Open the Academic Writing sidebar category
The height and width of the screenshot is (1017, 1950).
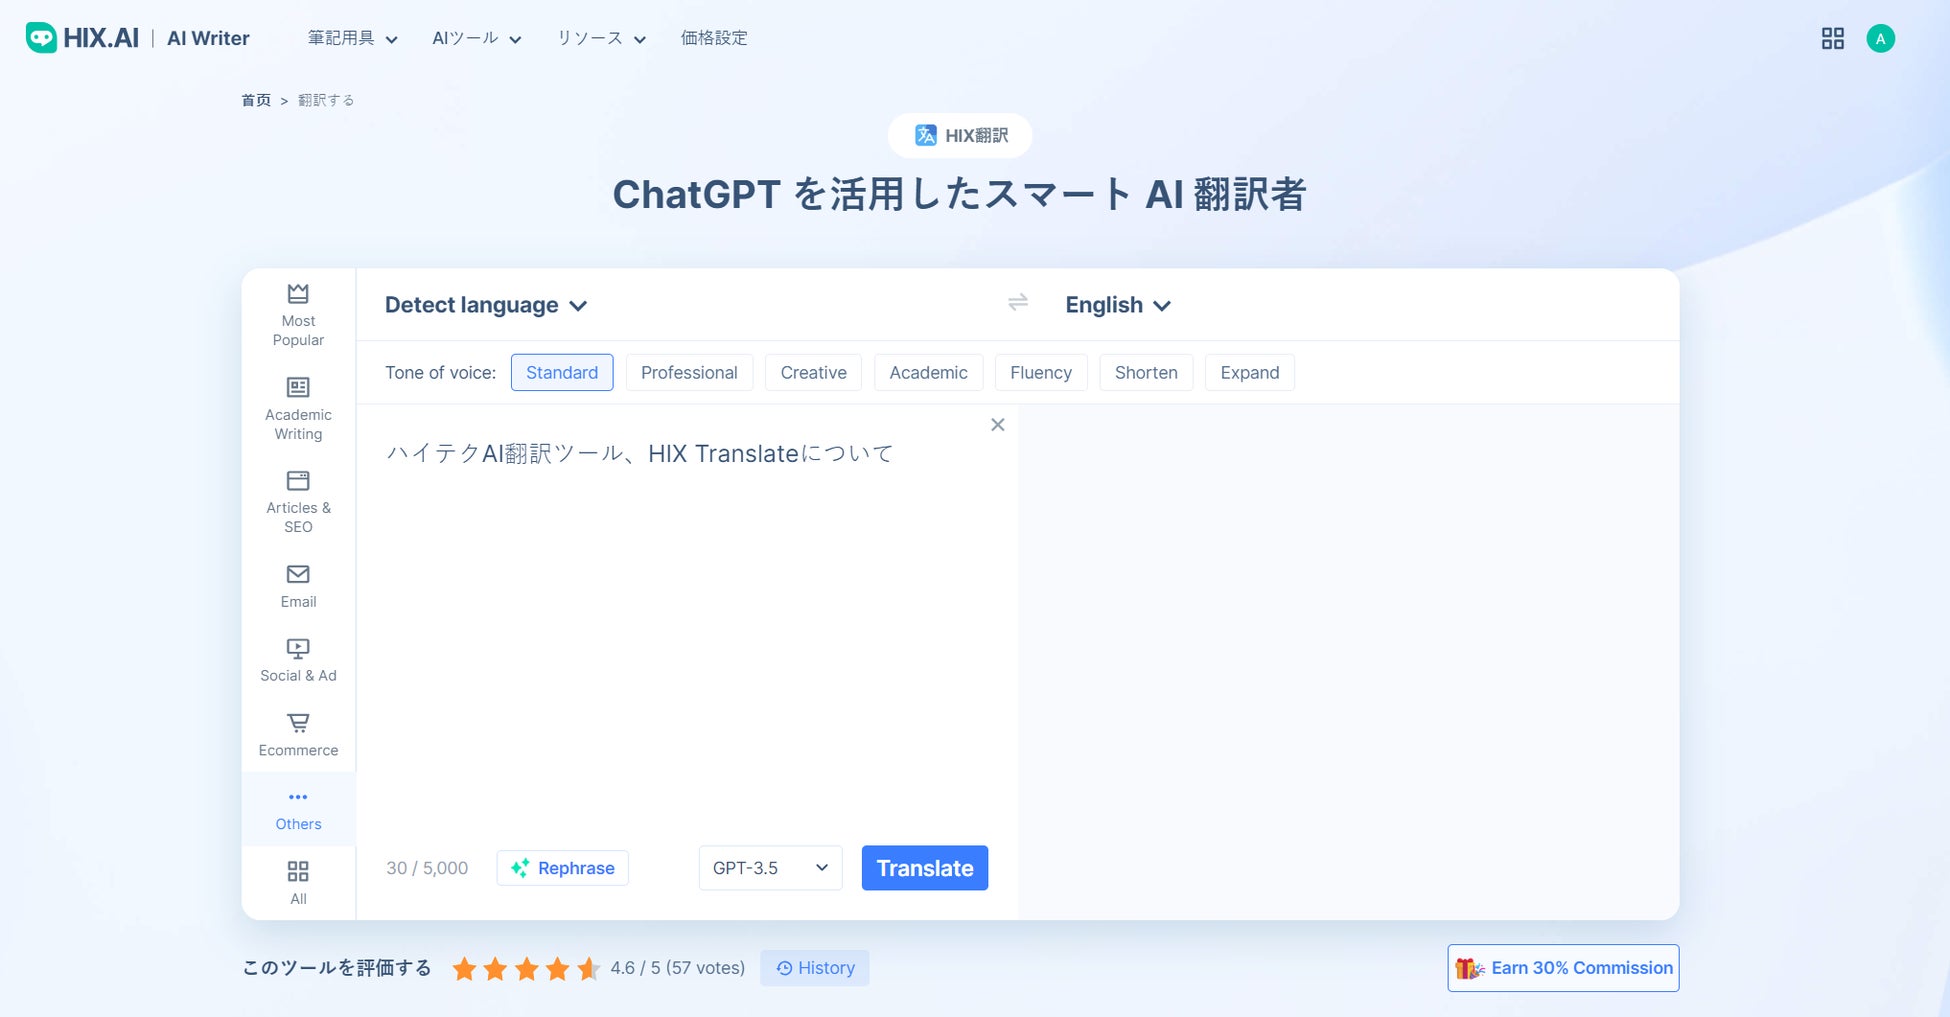298,408
